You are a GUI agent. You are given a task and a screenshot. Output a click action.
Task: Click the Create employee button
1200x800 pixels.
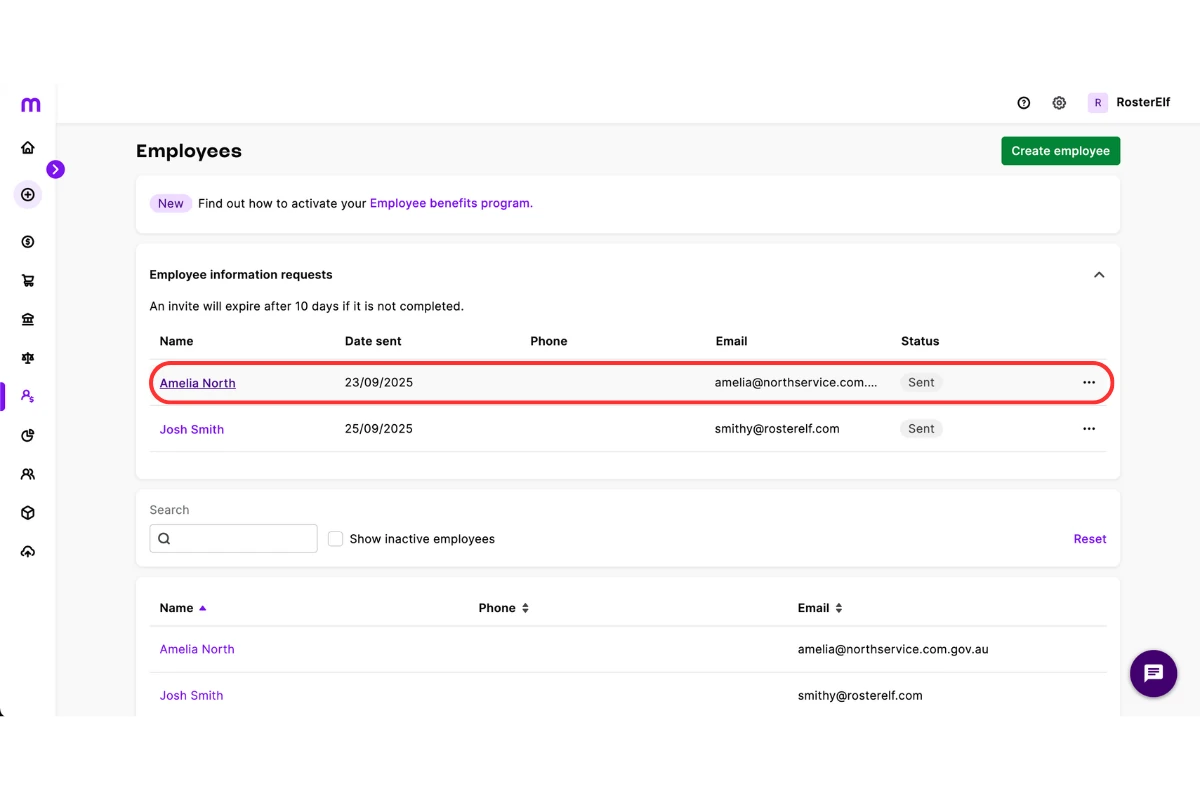(x=1061, y=151)
